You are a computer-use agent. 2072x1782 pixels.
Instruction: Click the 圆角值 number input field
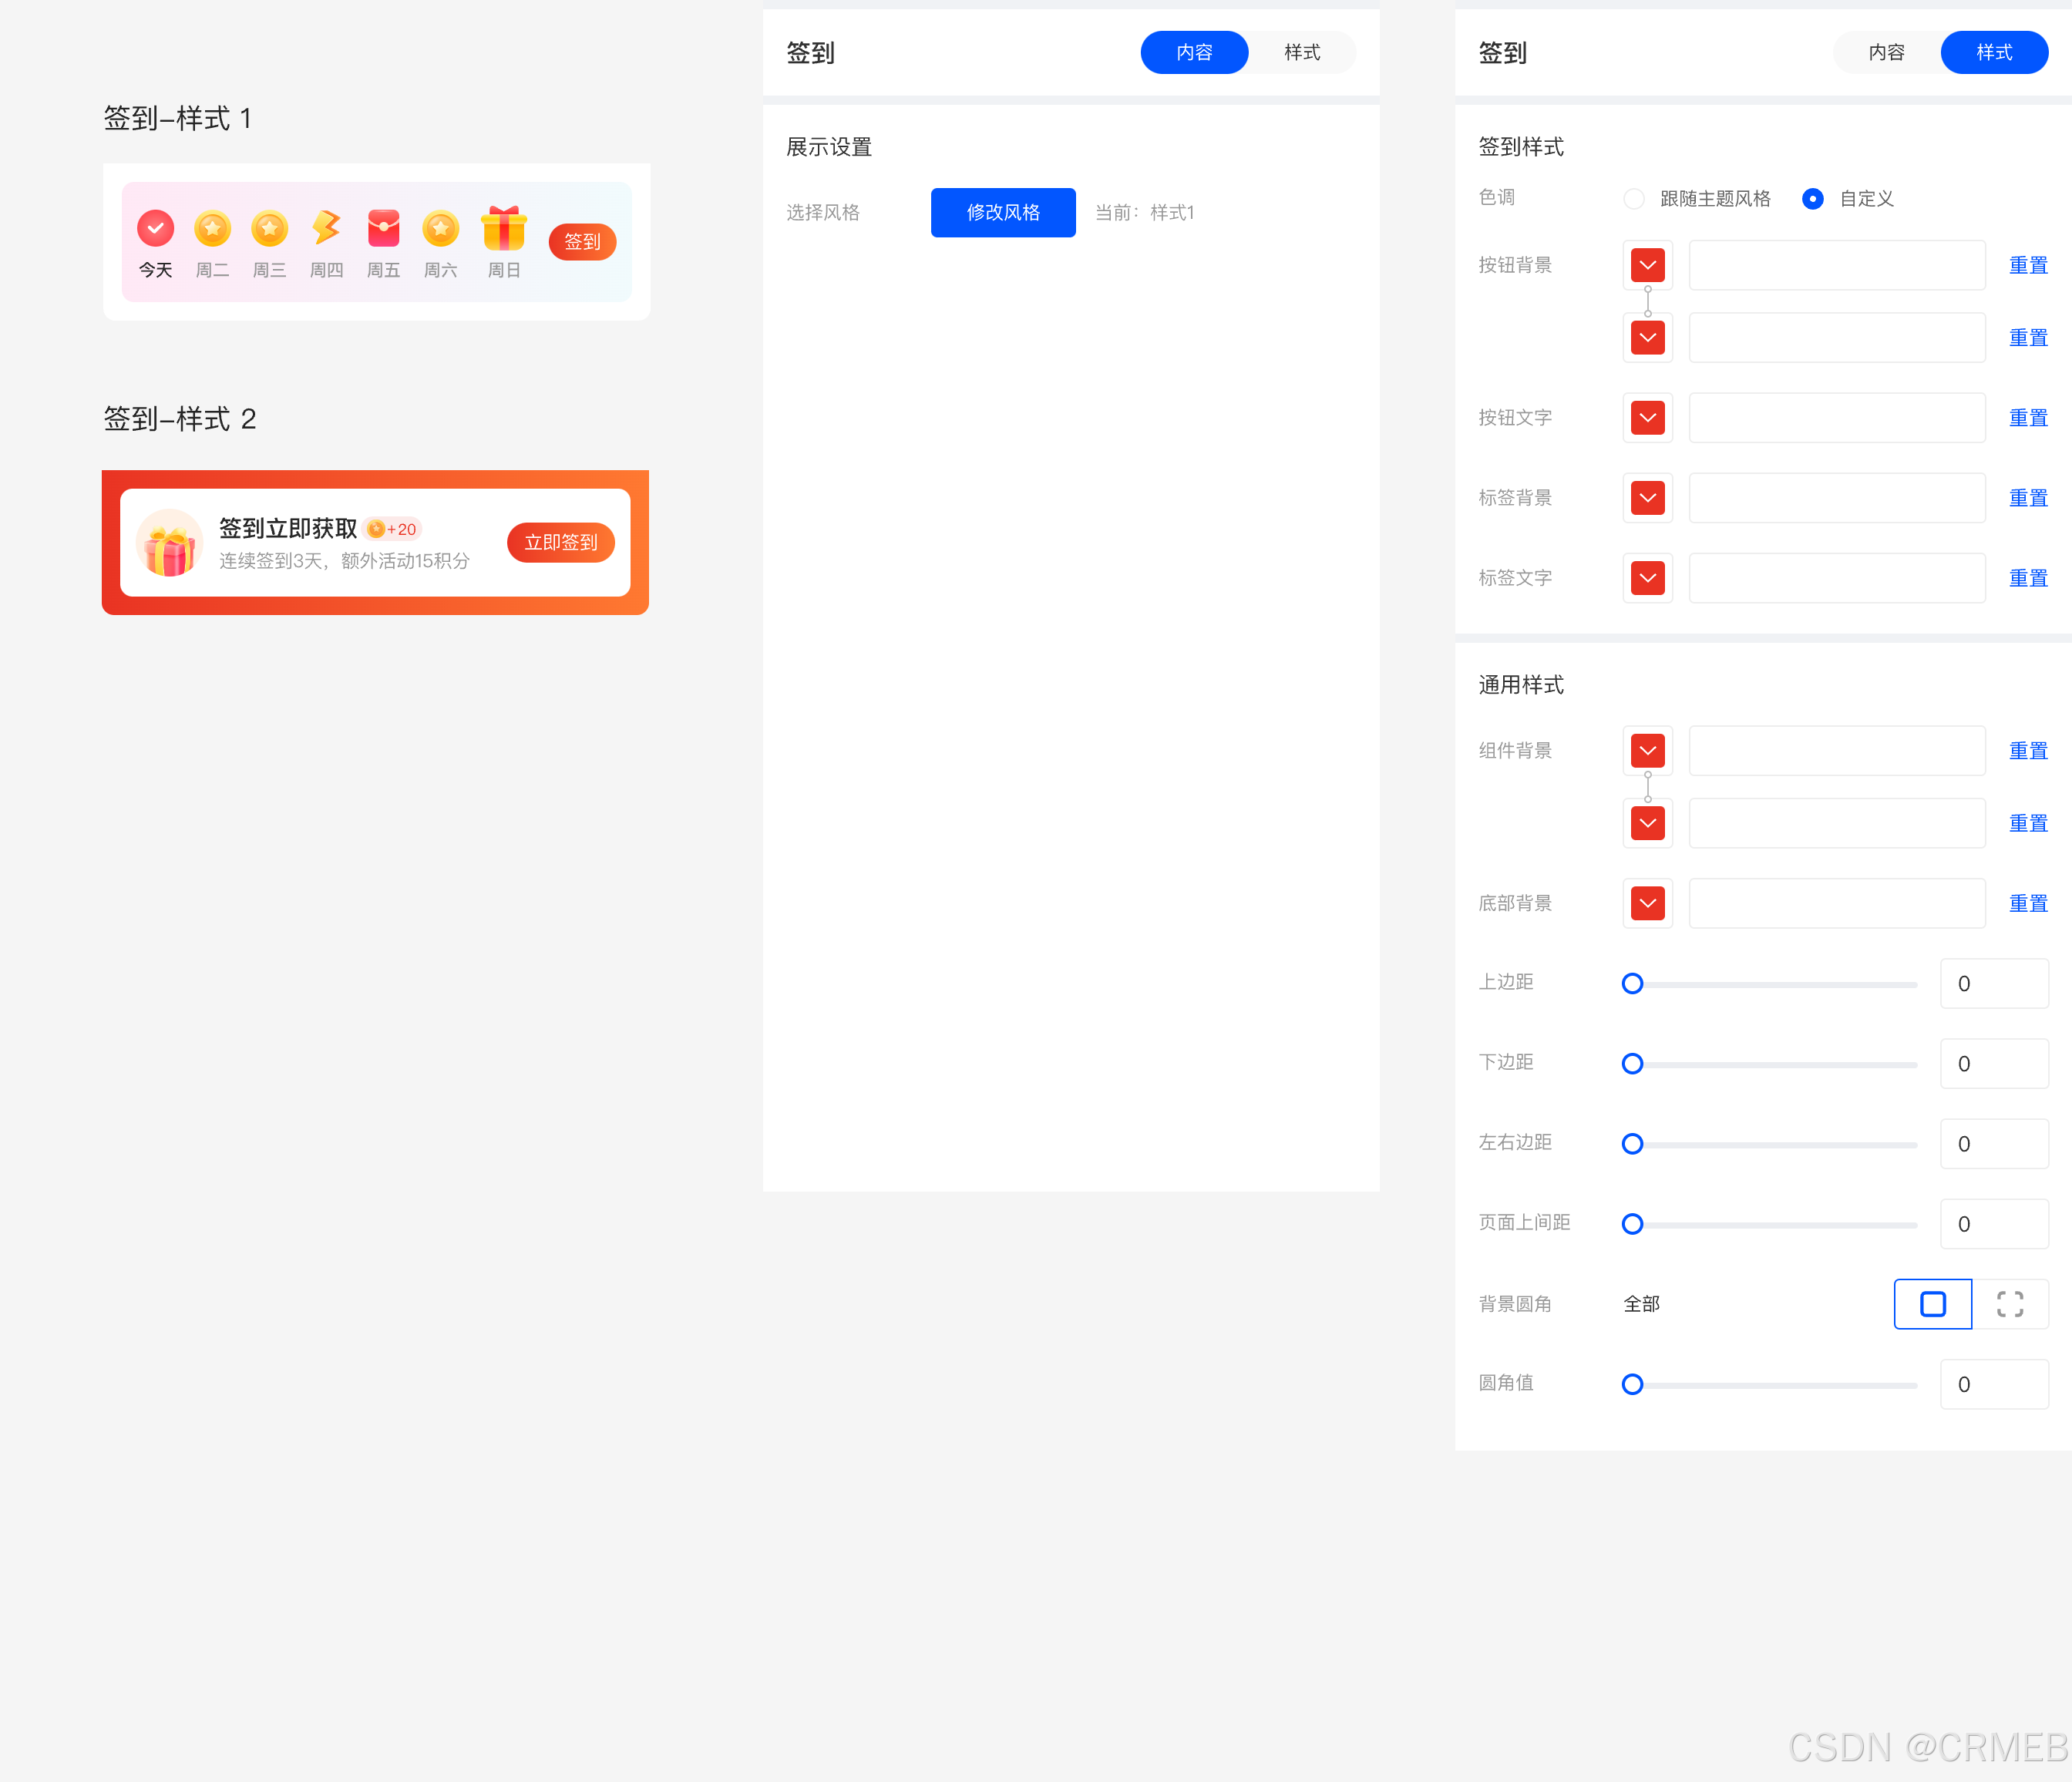click(x=1993, y=1384)
